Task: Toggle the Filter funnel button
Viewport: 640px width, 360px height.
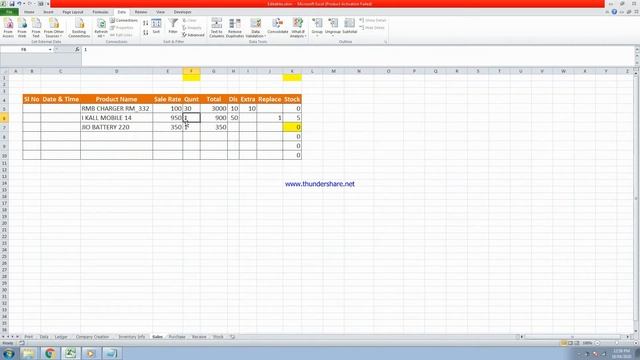Action: [x=173, y=26]
